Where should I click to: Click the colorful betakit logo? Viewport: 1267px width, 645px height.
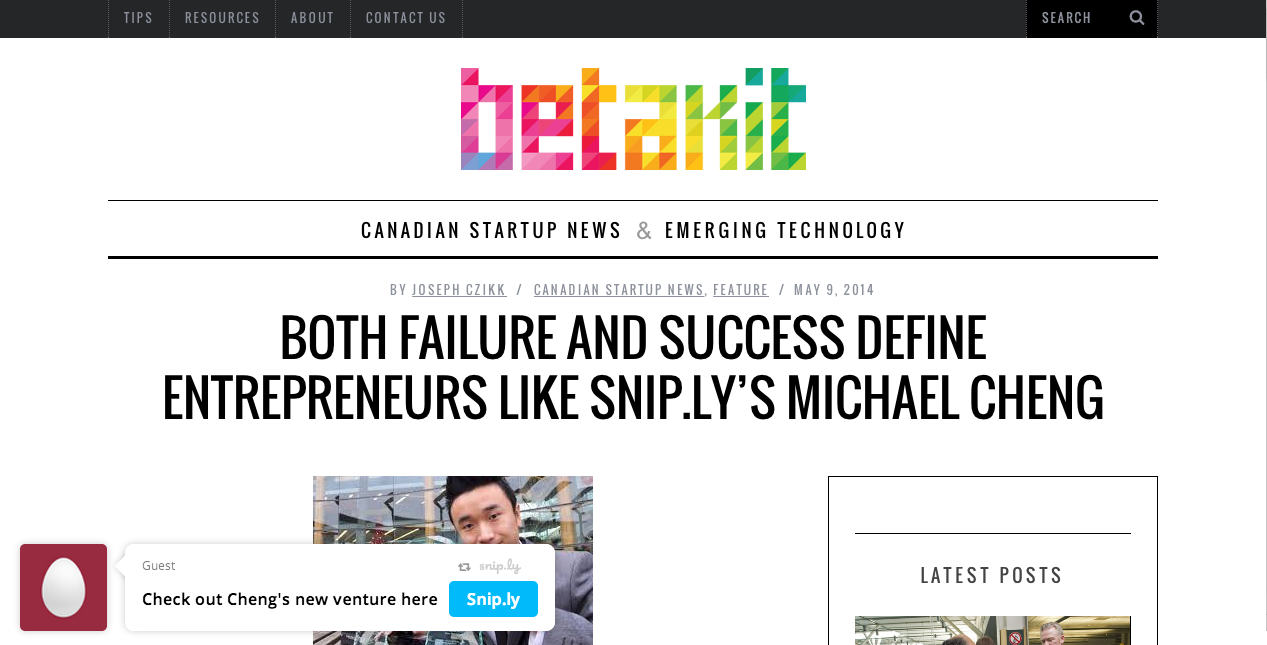point(633,119)
